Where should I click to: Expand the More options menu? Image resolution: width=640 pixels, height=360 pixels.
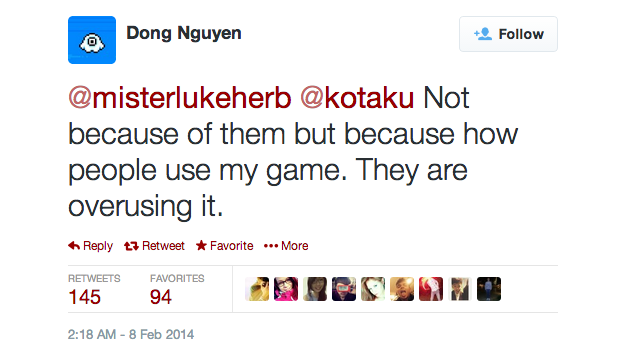pos(286,246)
